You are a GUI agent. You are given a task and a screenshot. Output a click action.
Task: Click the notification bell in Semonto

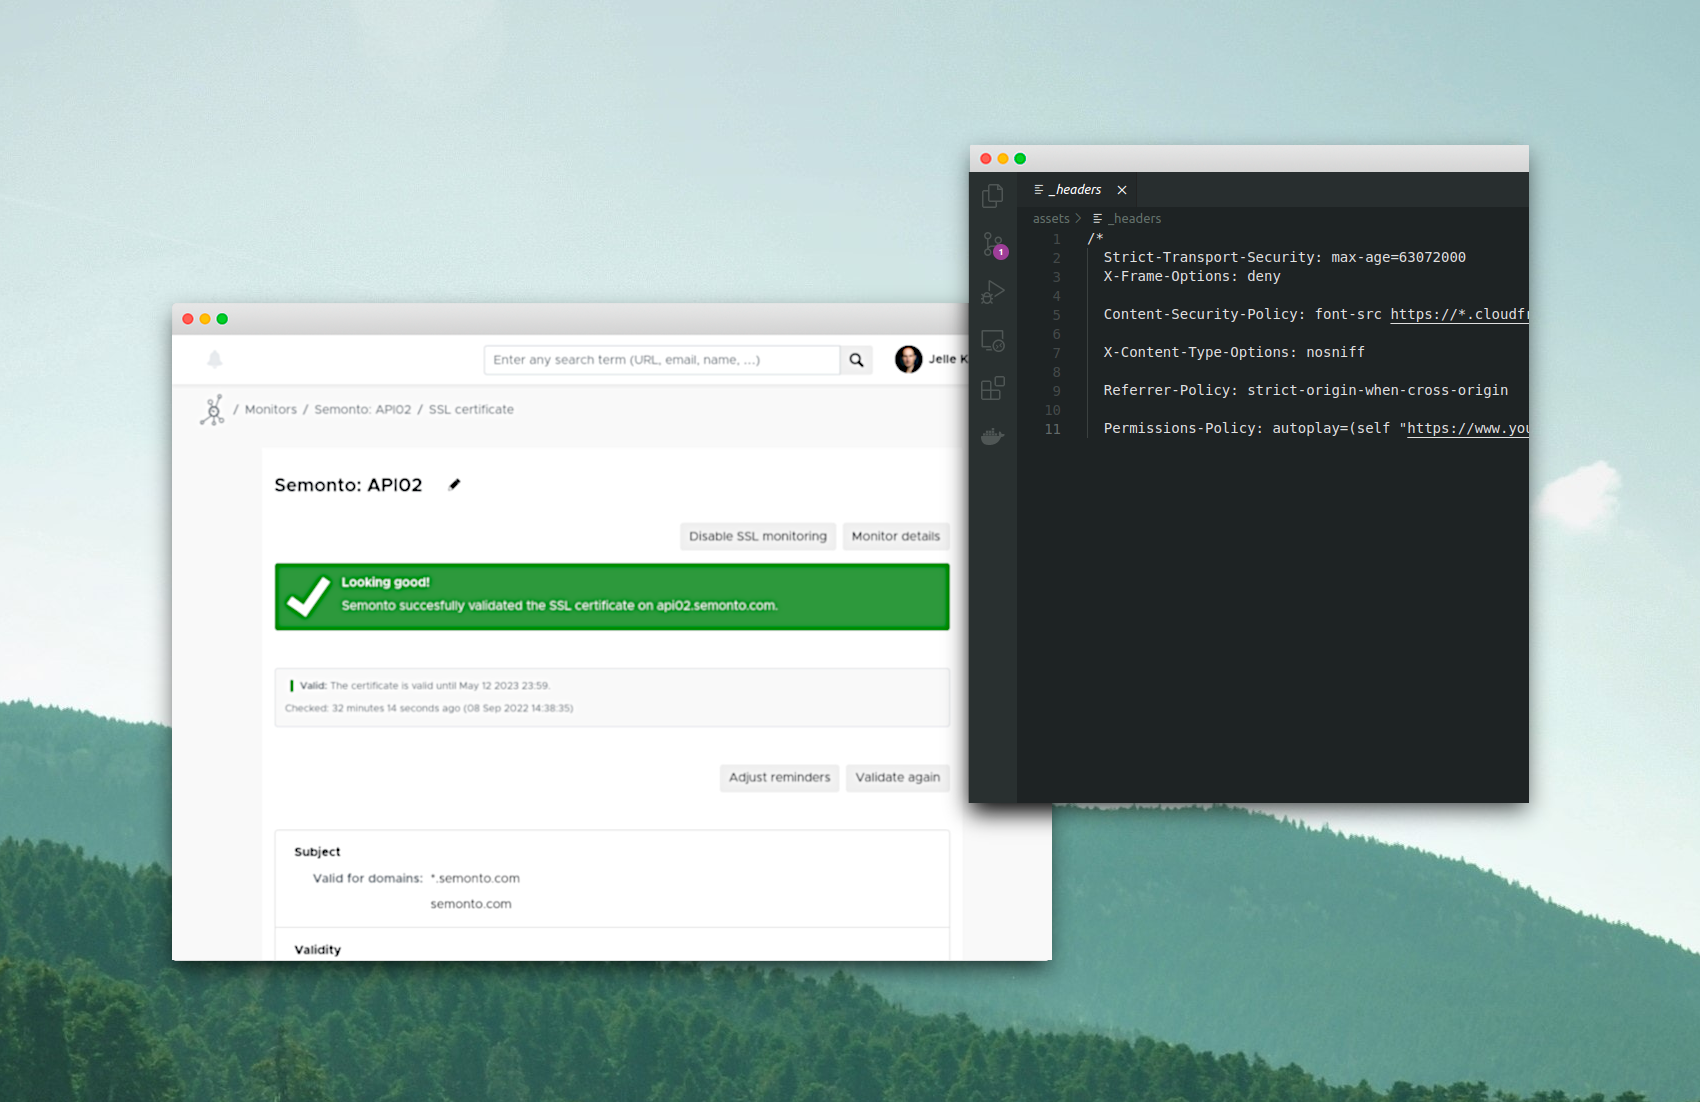214,359
